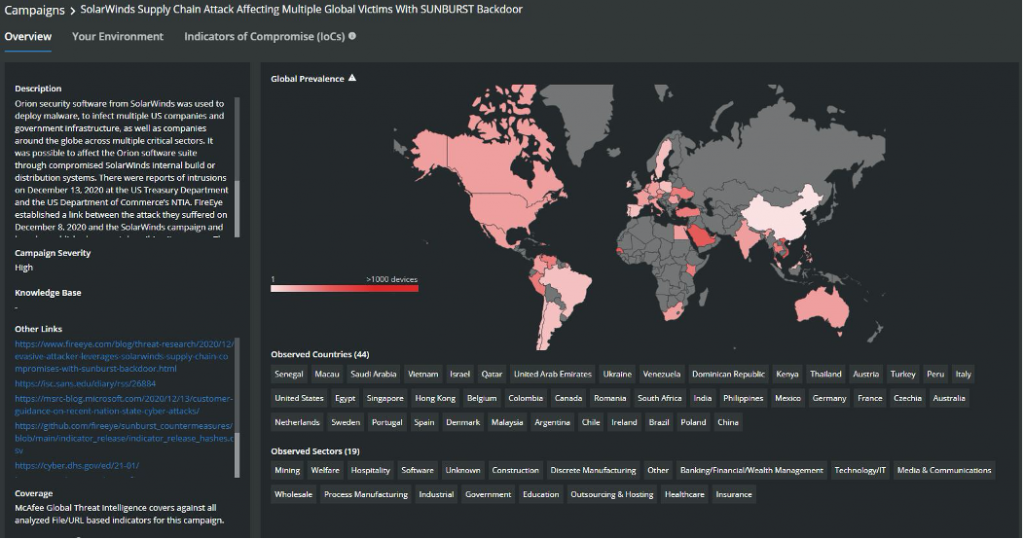Open the cyber.dhs.gov link
1024x539 pixels.
point(76,465)
